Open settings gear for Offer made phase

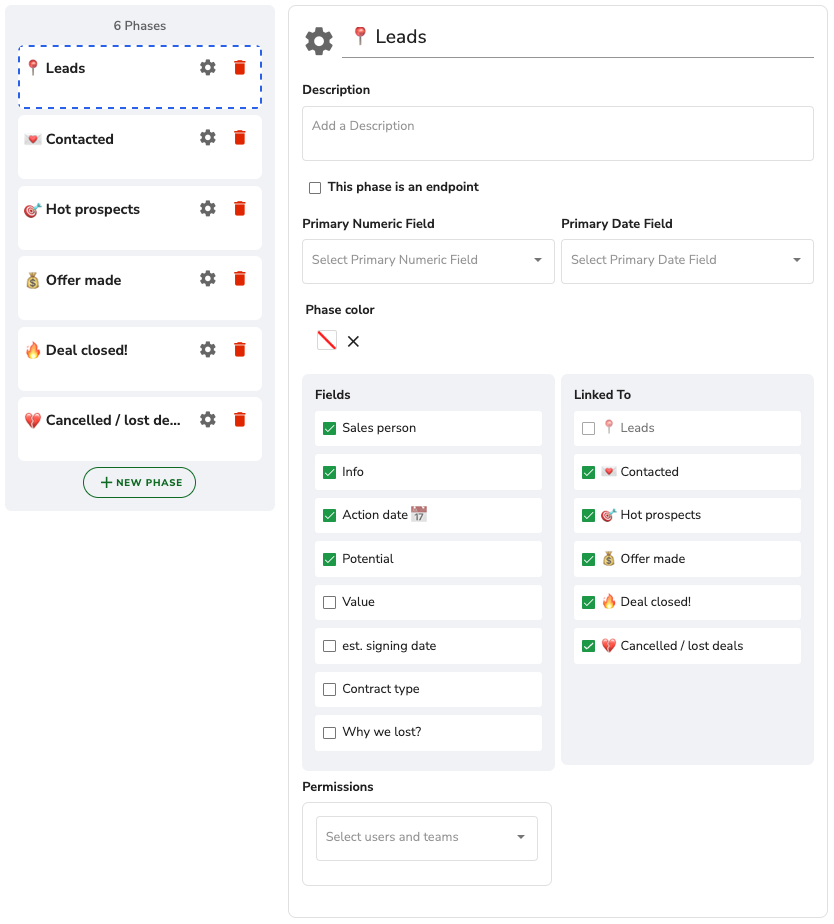click(x=207, y=279)
